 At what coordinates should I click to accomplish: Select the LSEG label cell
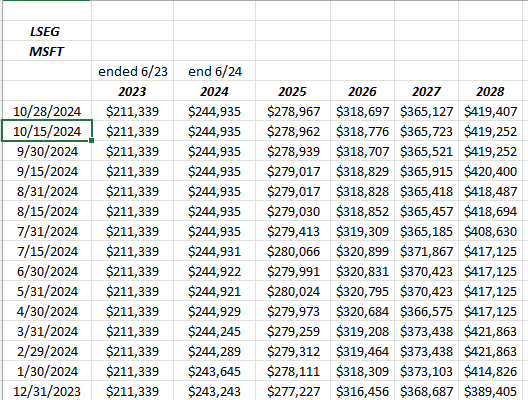click(47, 31)
